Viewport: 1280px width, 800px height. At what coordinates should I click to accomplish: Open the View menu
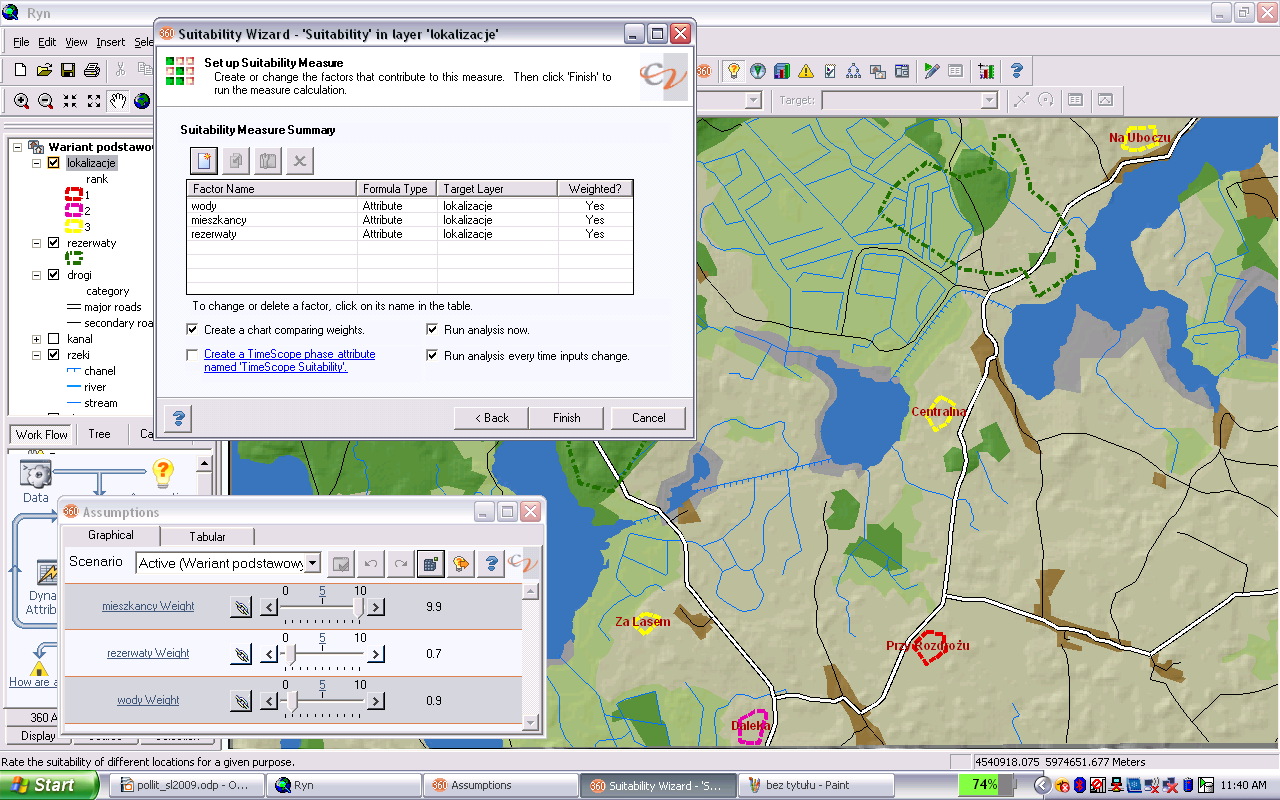[x=76, y=42]
